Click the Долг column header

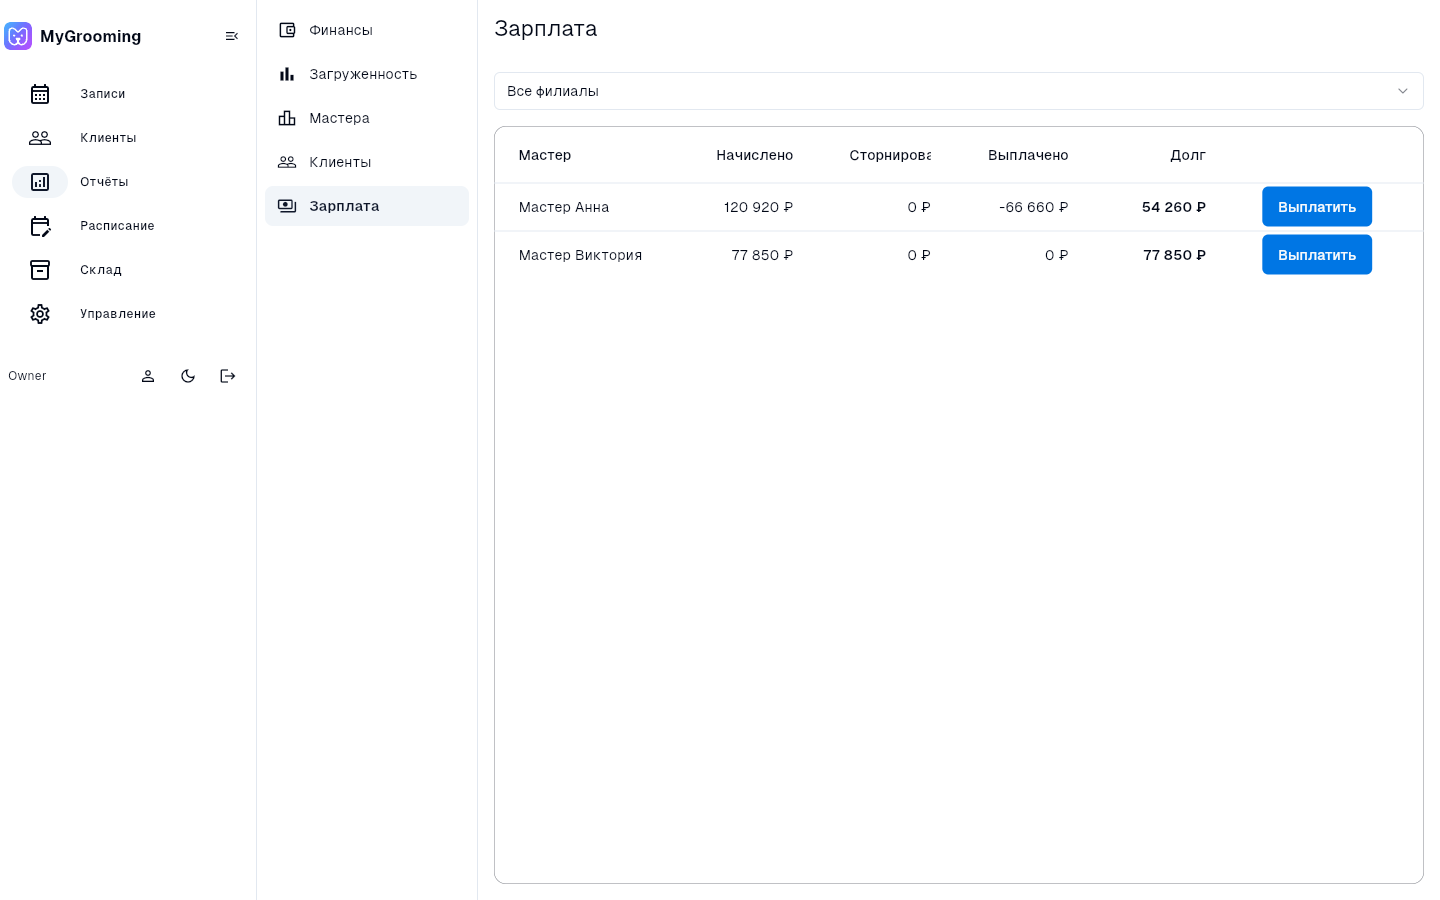click(1188, 155)
